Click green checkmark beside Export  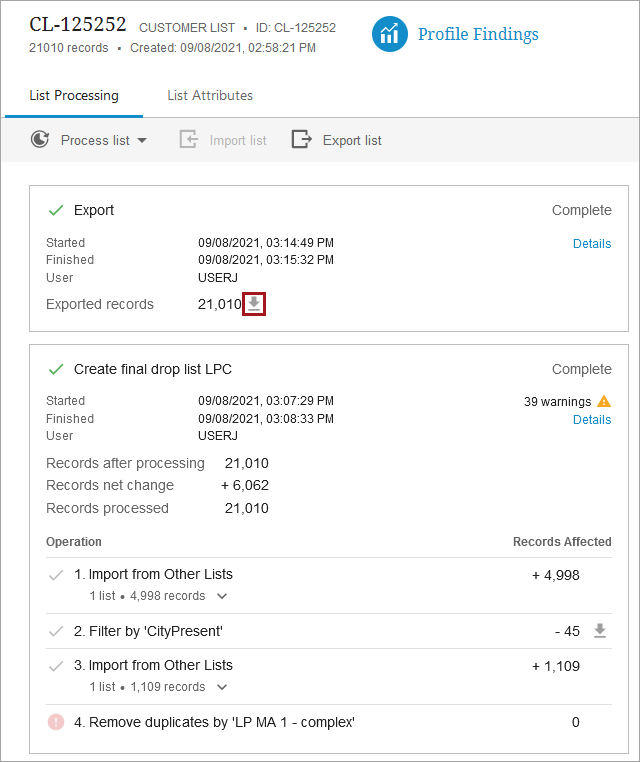pyautogui.click(x=56, y=210)
